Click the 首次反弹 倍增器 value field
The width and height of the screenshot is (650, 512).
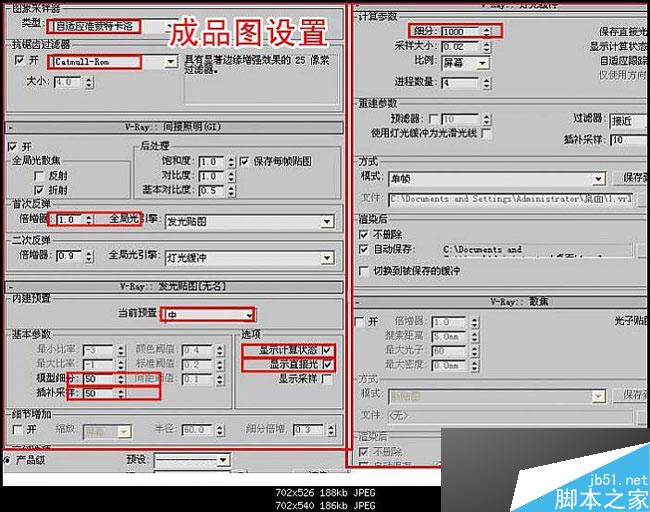69,219
